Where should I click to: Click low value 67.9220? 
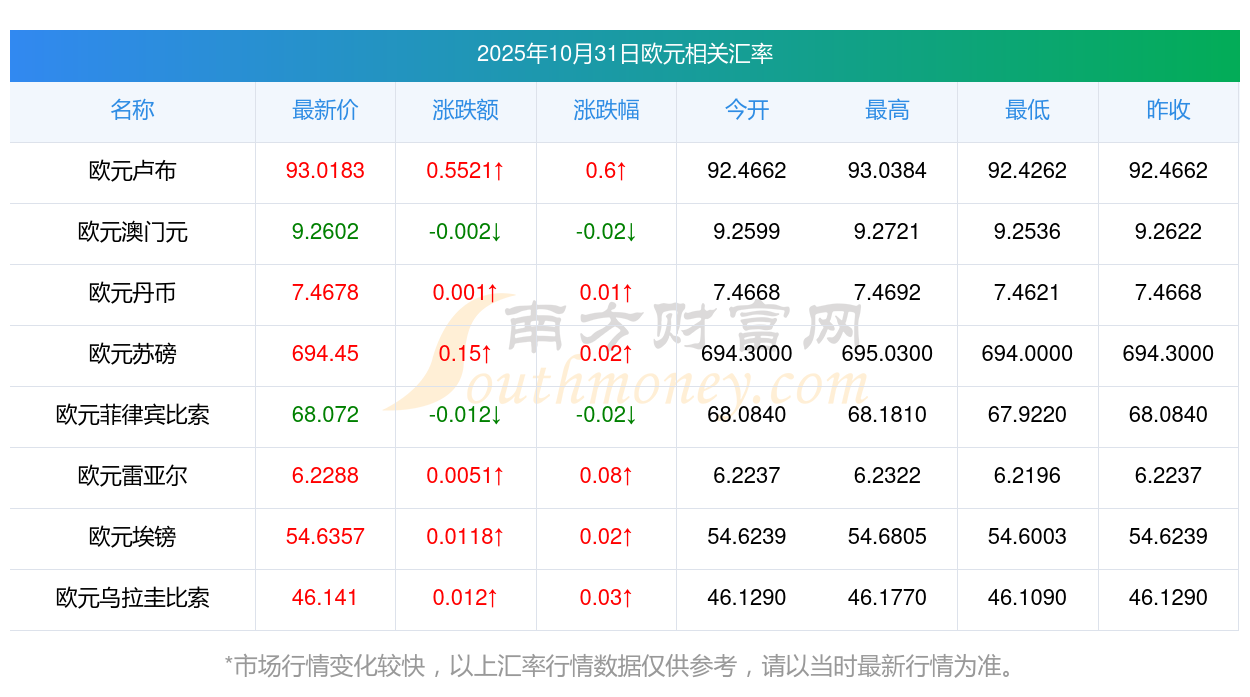pyautogui.click(x=1028, y=415)
